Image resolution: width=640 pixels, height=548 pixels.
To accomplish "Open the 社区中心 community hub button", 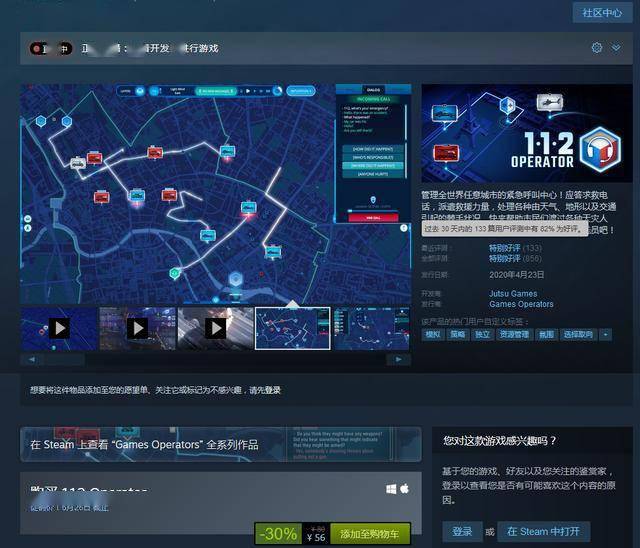I will (x=602, y=13).
